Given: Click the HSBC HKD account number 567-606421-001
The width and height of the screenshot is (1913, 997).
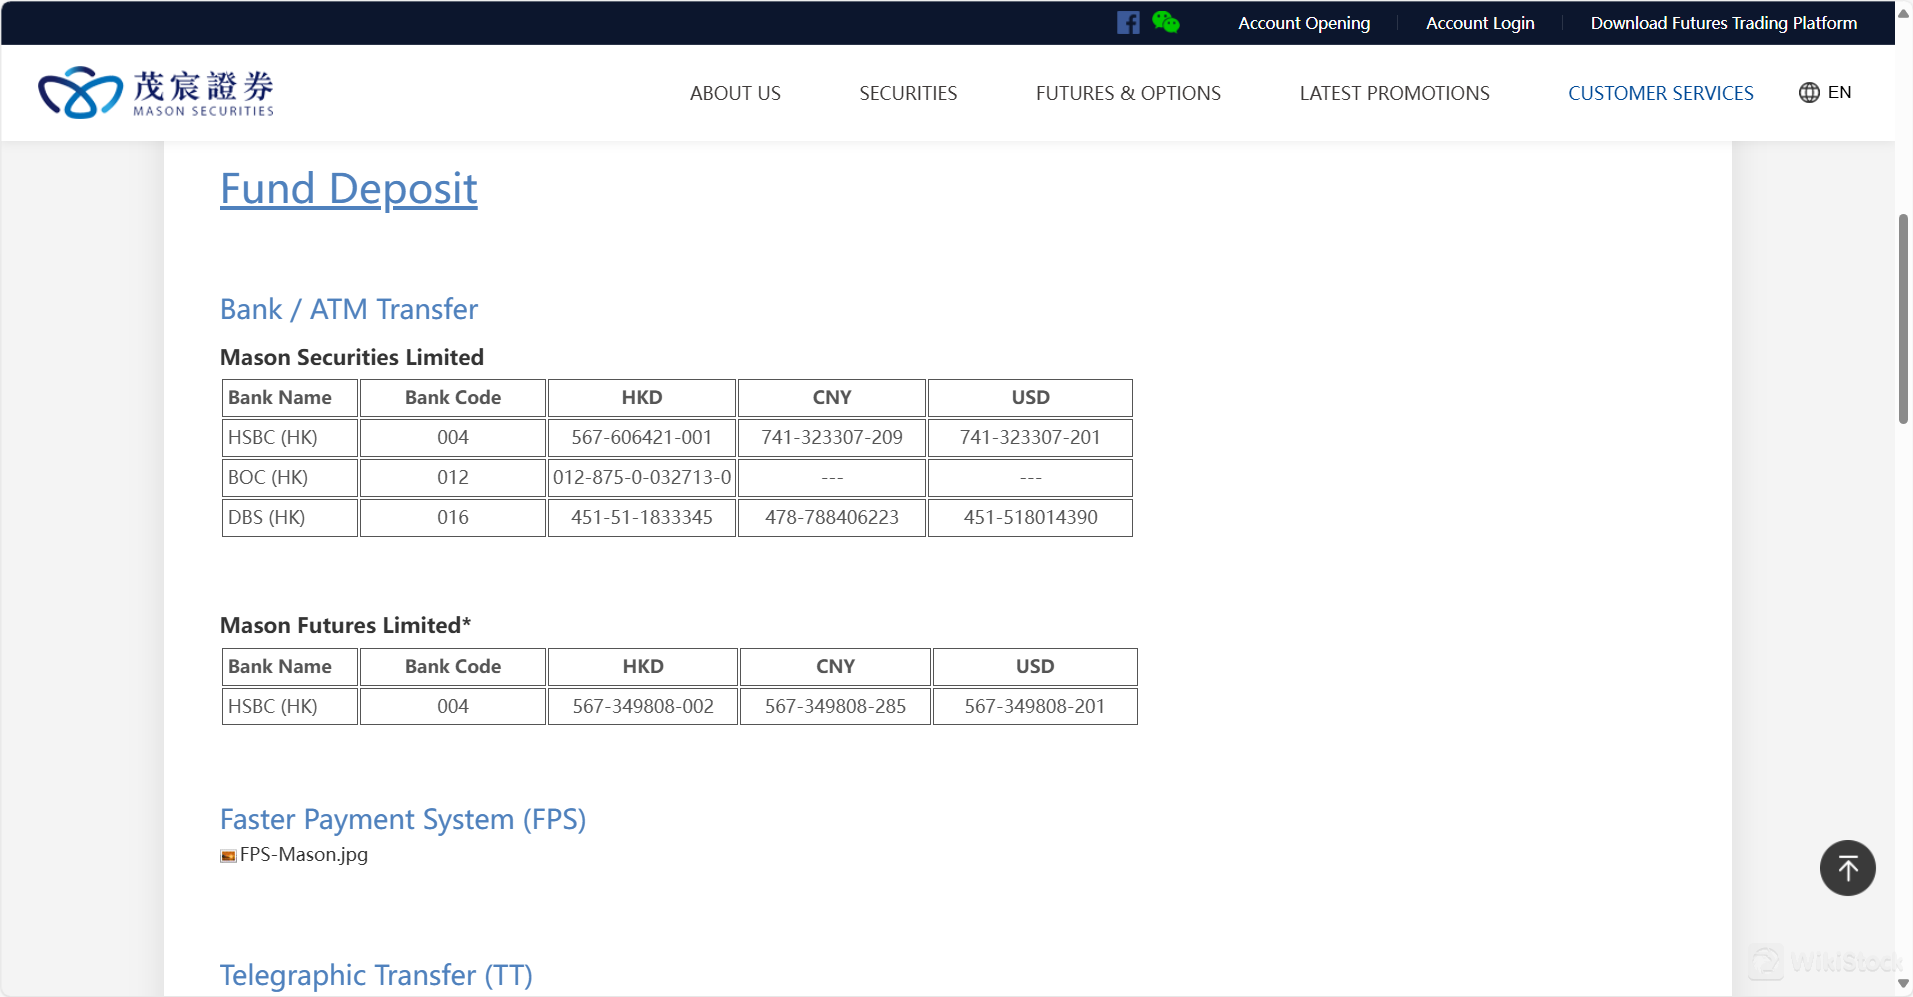Looking at the screenshot, I should tap(642, 437).
